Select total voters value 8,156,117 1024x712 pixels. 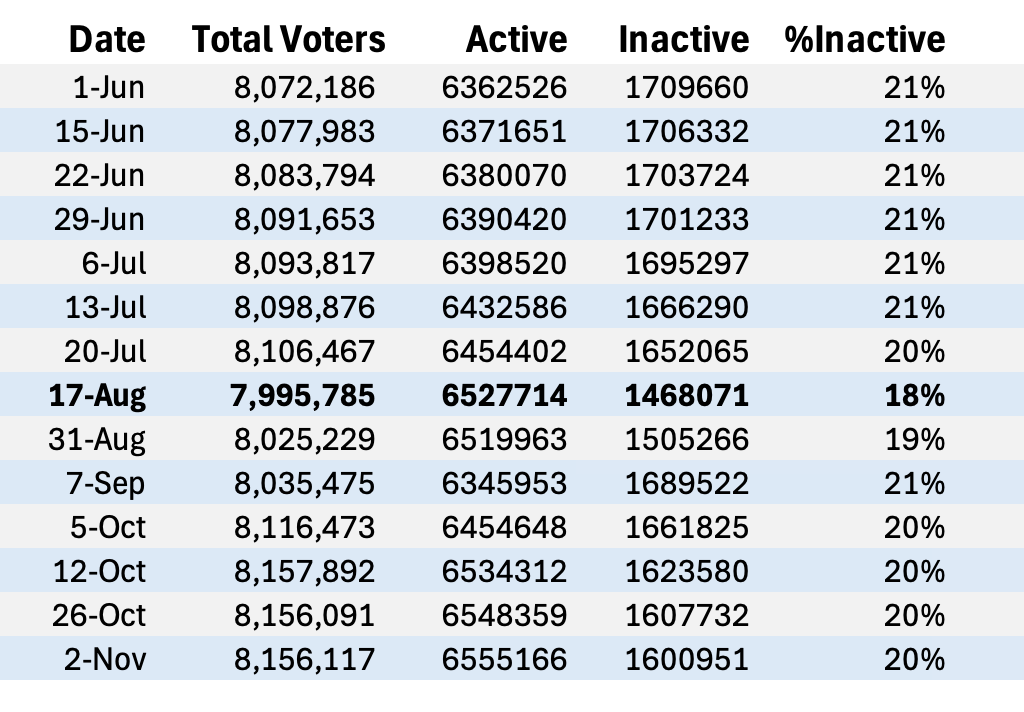click(x=304, y=660)
